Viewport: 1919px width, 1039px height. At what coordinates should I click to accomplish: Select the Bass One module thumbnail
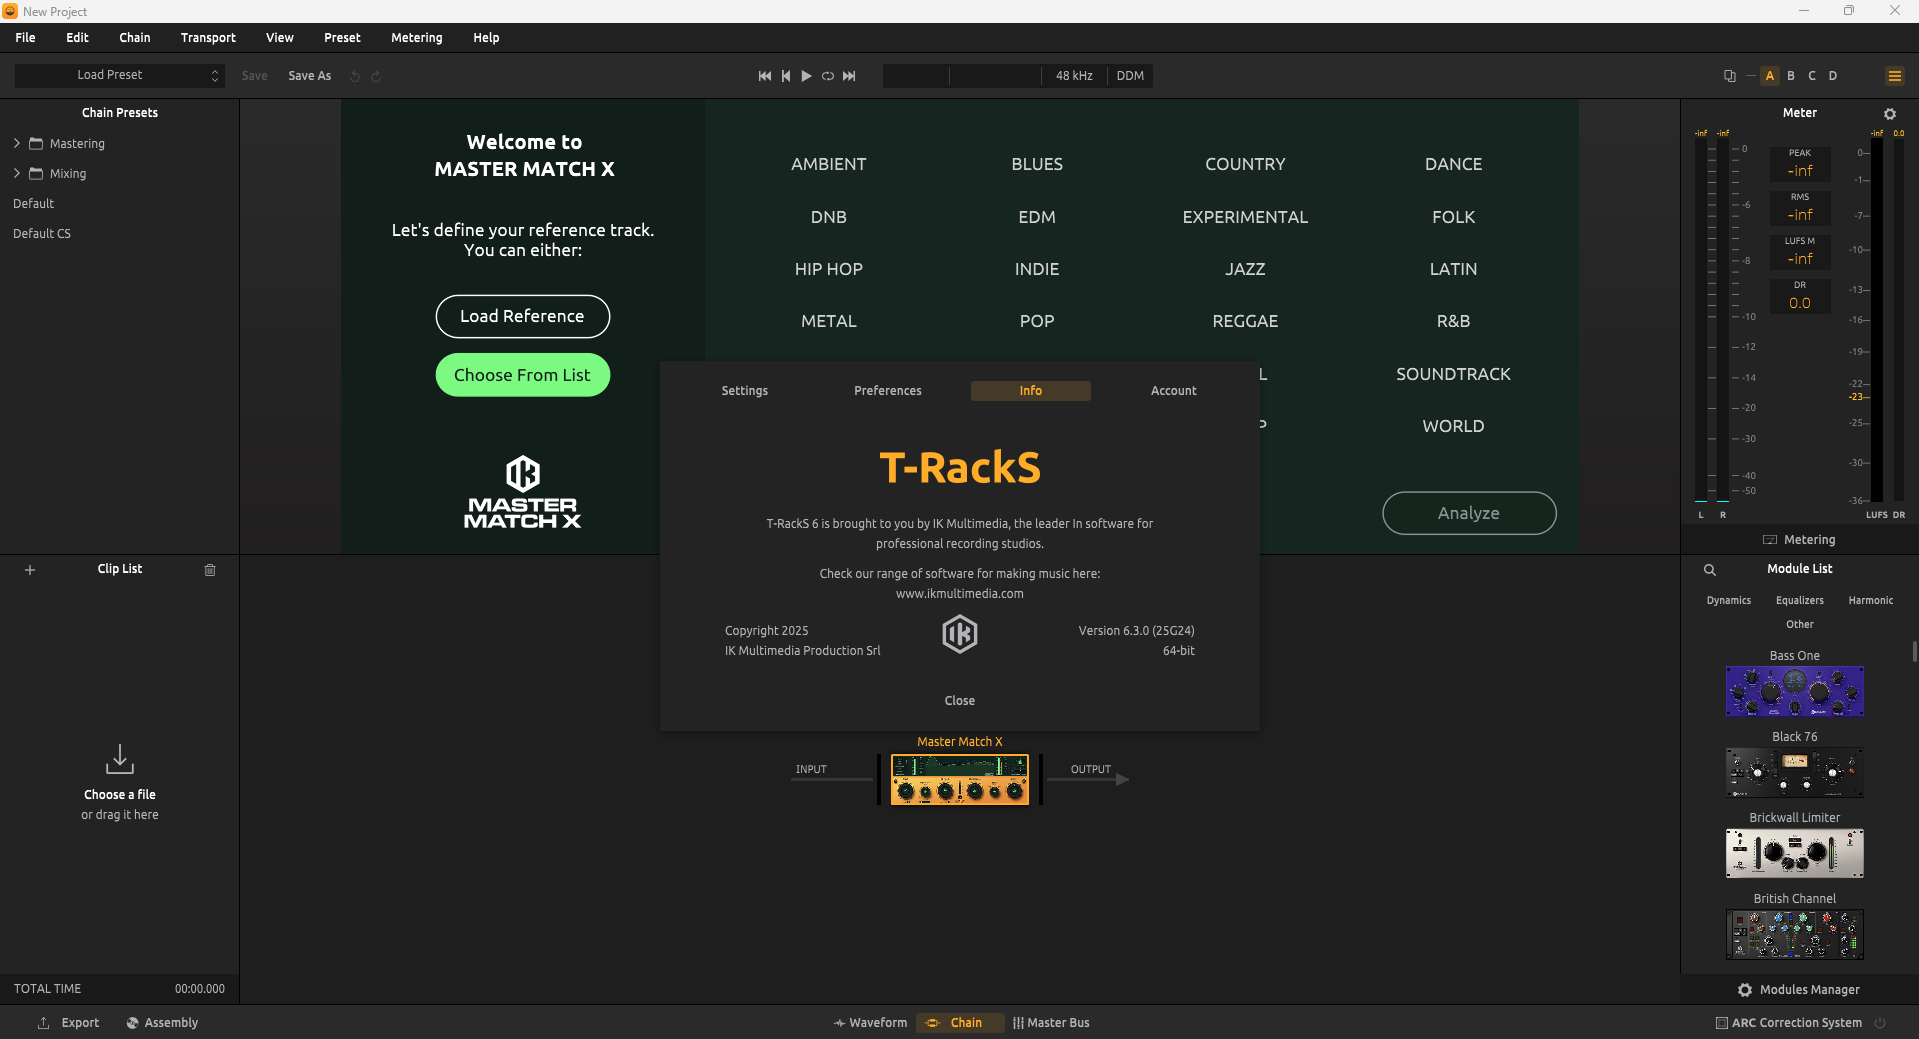click(1795, 691)
